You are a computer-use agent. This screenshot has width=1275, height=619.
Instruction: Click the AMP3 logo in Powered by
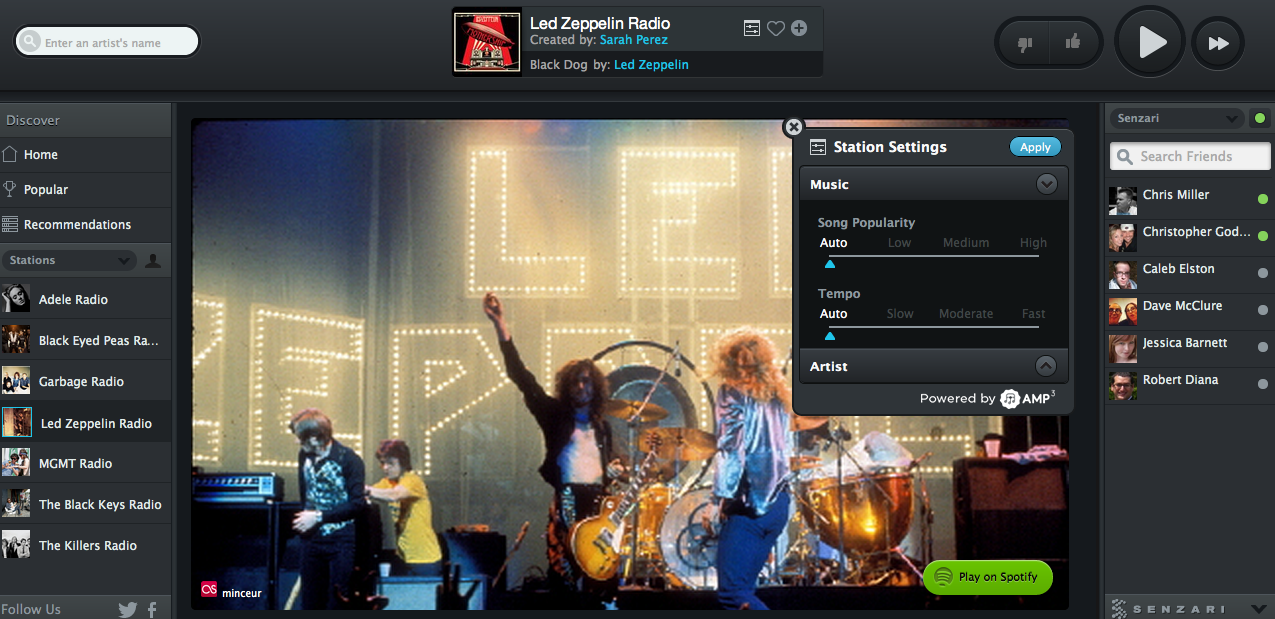point(1027,398)
